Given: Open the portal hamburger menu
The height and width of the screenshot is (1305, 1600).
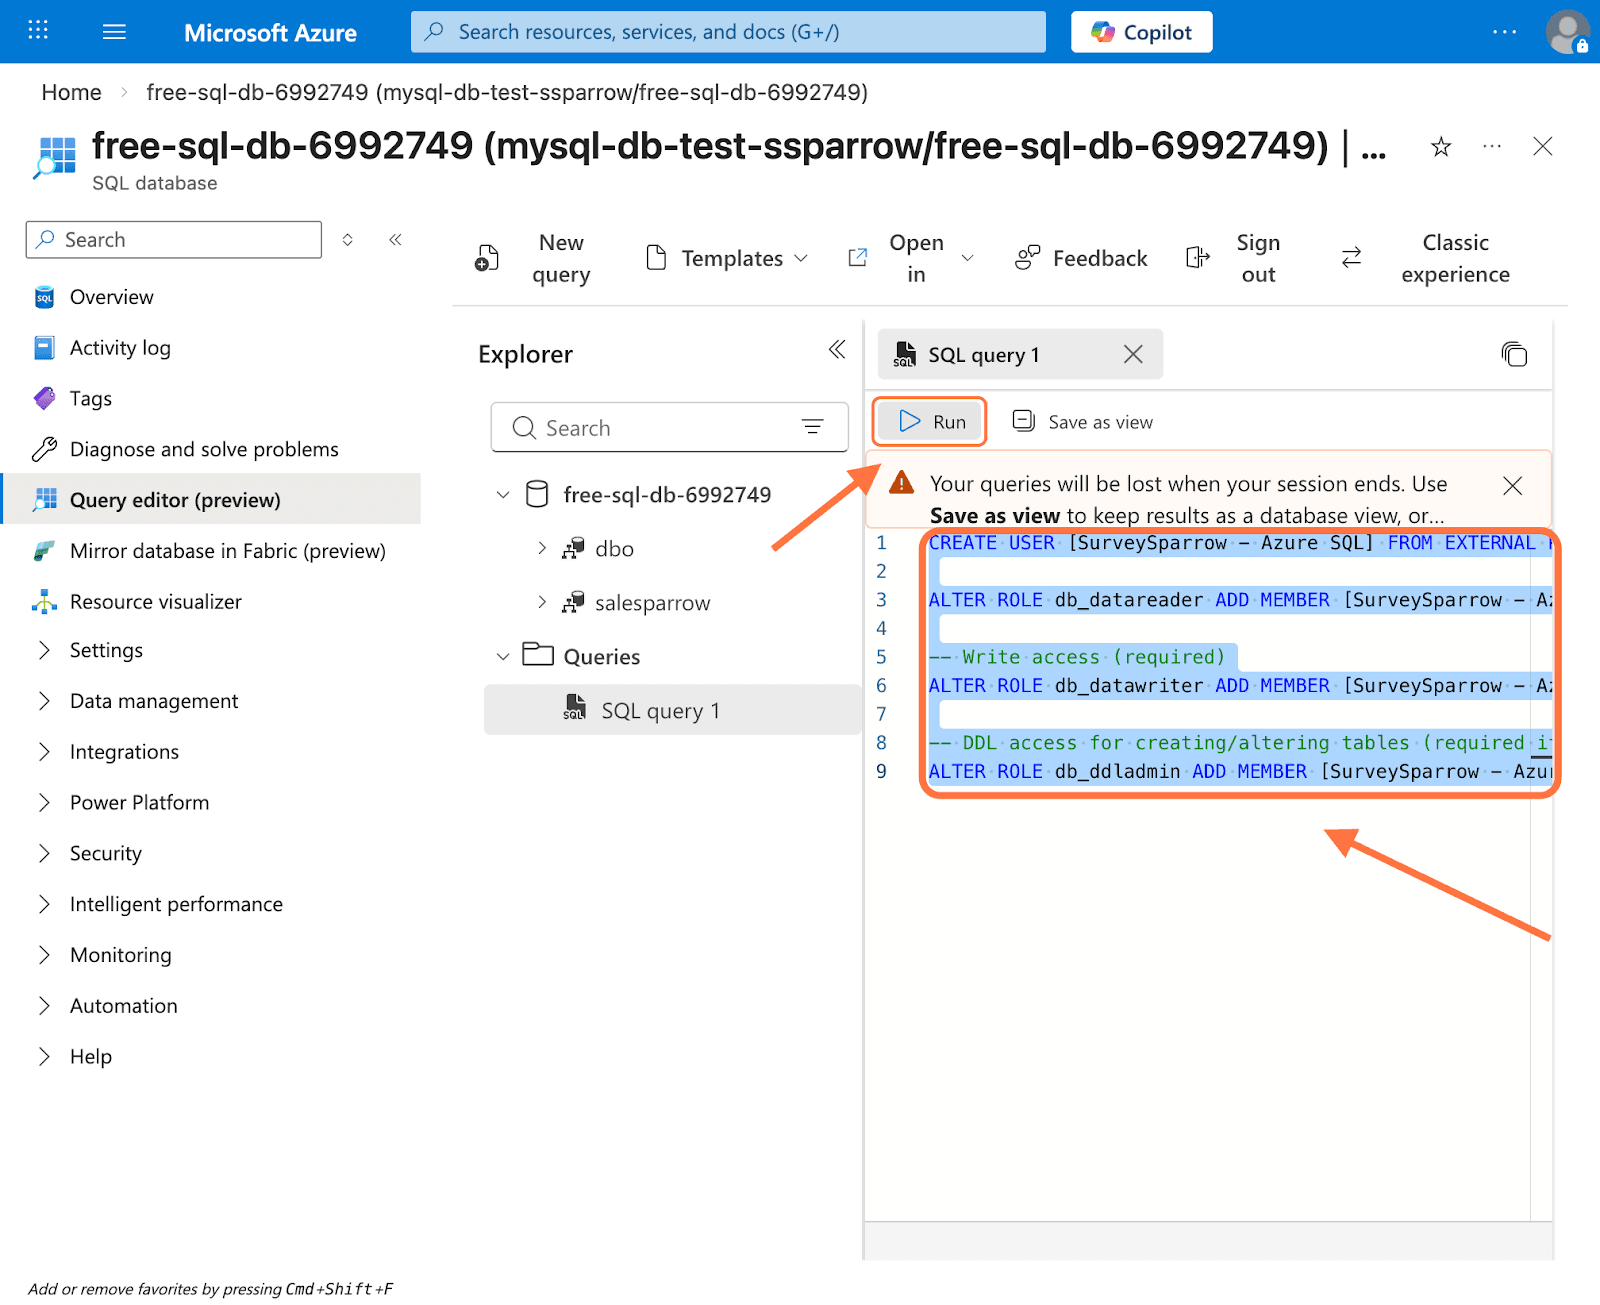Looking at the screenshot, I should (114, 32).
